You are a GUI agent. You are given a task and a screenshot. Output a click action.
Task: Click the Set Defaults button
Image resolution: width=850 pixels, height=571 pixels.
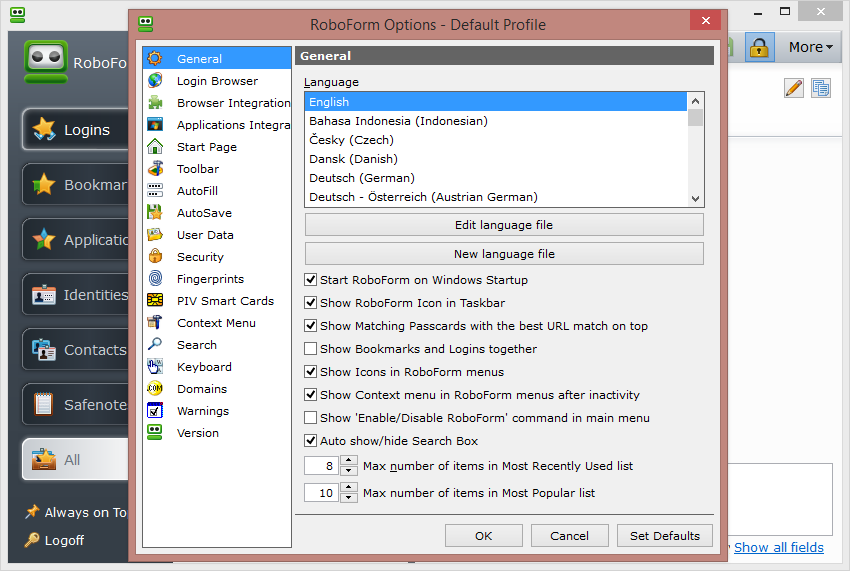click(665, 536)
